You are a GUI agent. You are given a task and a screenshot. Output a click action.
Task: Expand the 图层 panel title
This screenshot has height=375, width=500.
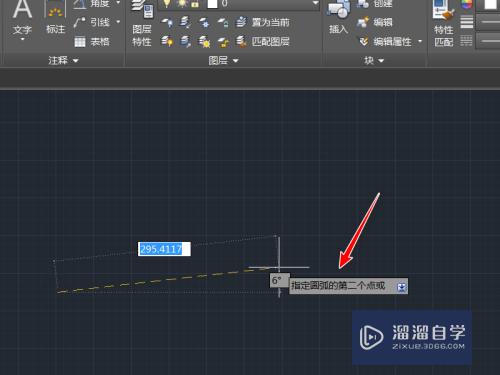[223, 60]
